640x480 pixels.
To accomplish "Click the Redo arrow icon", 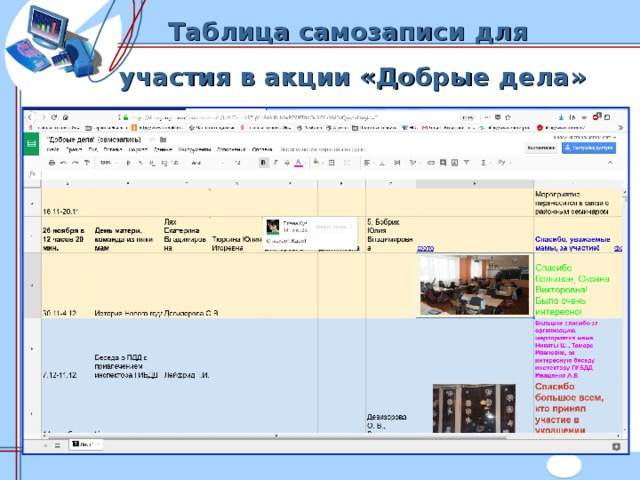I will pos(75,163).
